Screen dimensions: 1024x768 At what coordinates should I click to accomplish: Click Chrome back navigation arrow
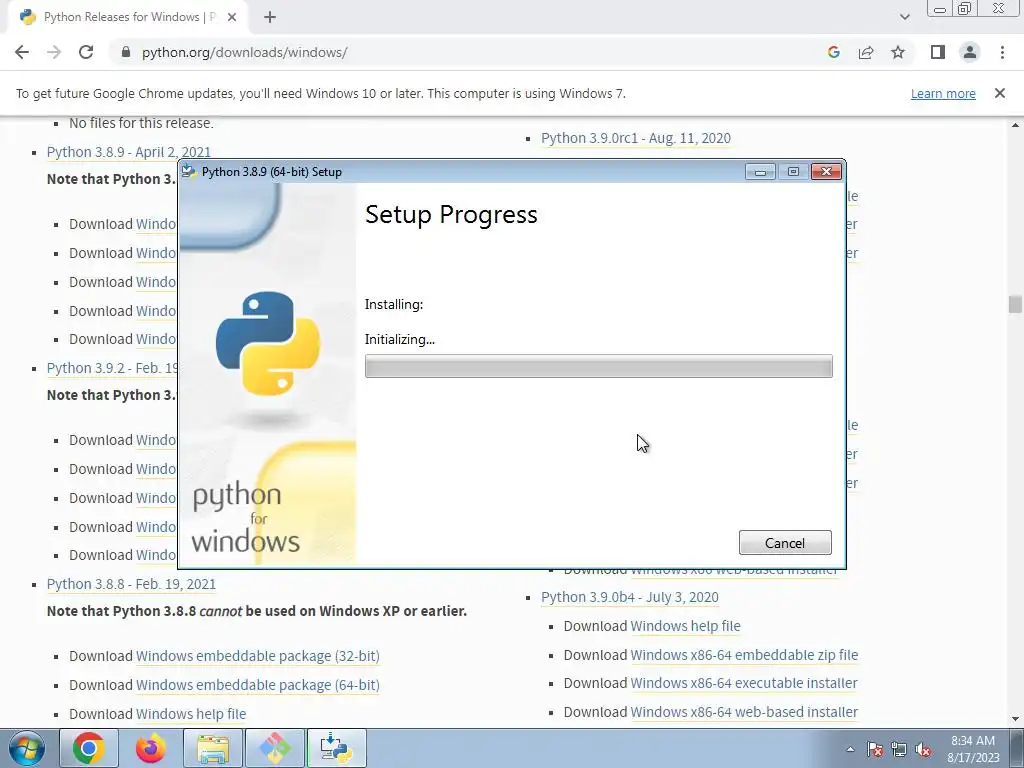[x=22, y=52]
